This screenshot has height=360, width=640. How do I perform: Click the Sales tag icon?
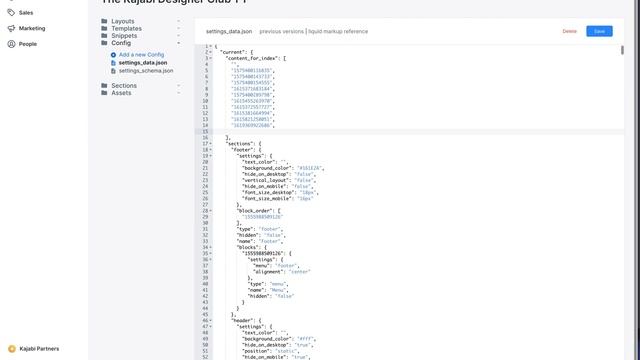pos(11,13)
